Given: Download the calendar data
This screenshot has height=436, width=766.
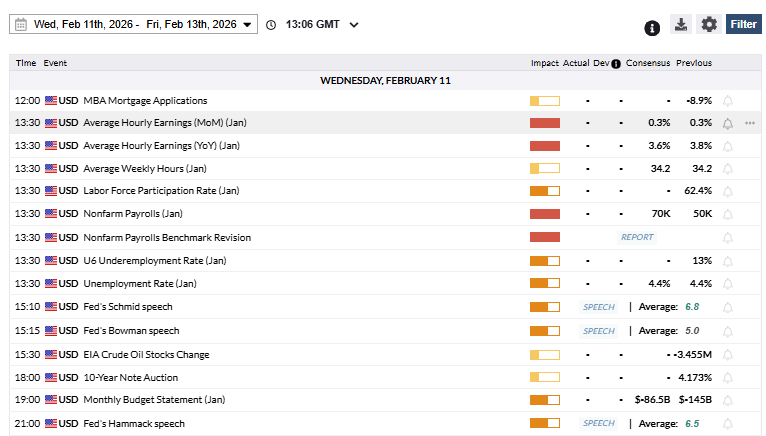Looking at the screenshot, I should tap(680, 24).
